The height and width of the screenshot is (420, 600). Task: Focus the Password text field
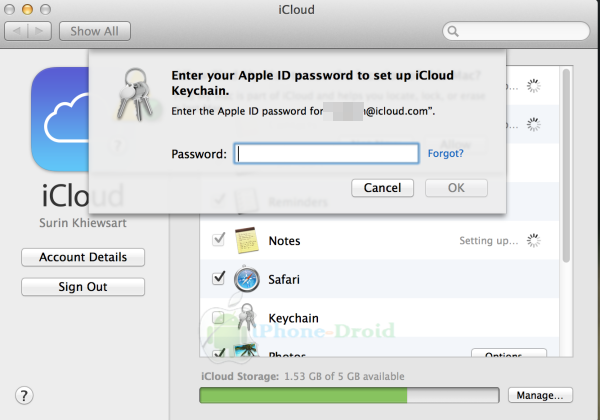(x=326, y=153)
